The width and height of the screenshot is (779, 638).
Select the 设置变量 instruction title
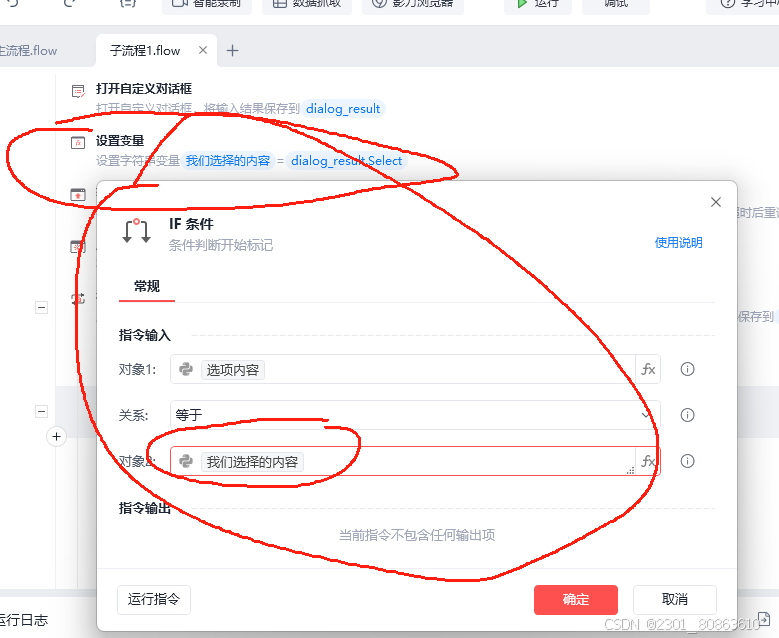120,141
